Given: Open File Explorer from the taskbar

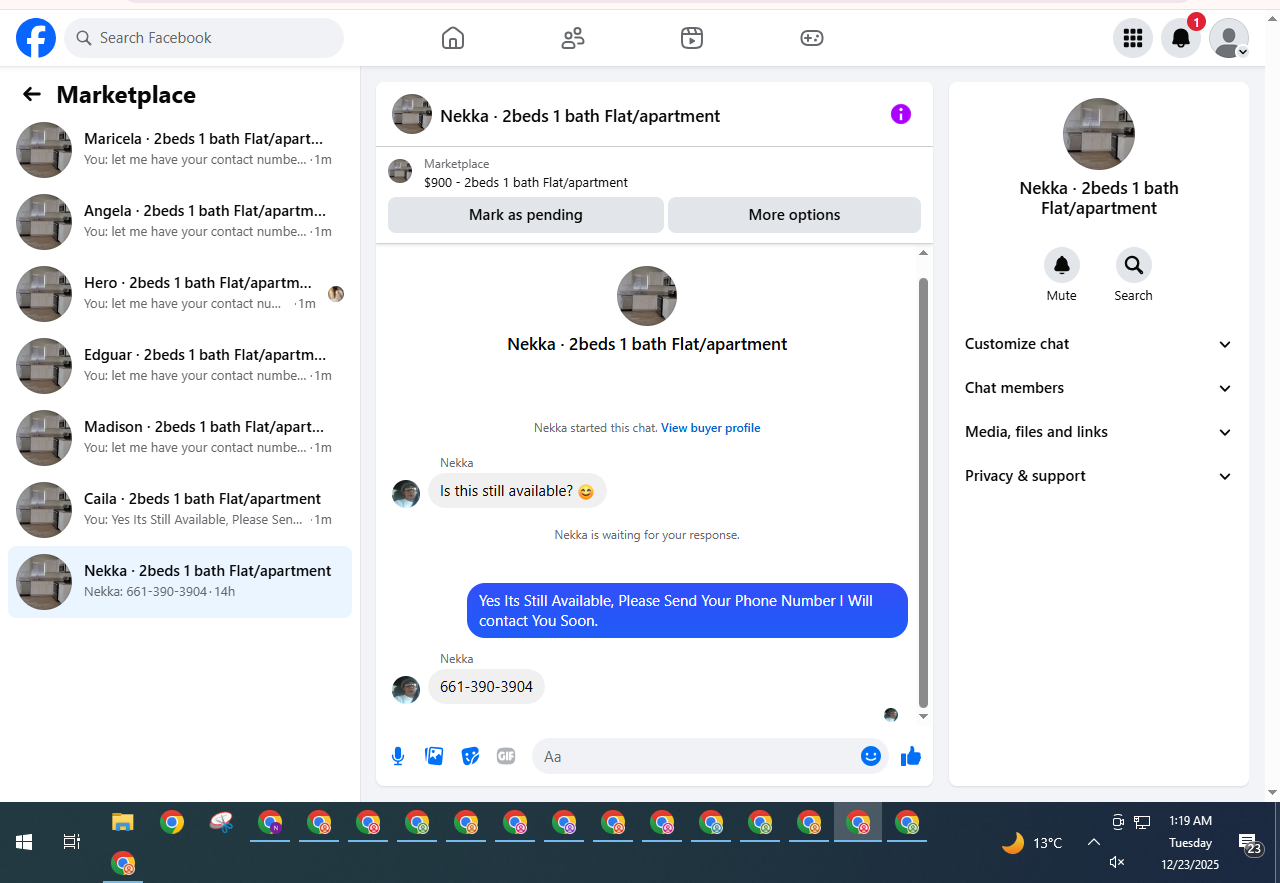Looking at the screenshot, I should coord(122,823).
